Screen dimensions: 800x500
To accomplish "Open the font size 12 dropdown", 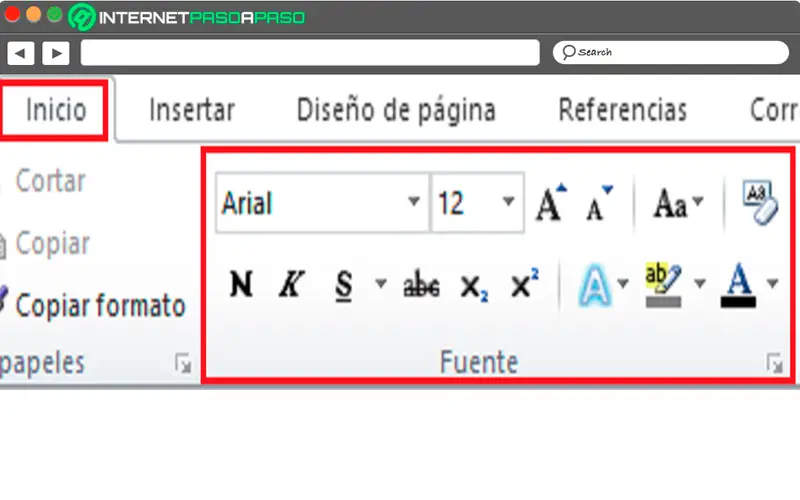I will [x=508, y=202].
